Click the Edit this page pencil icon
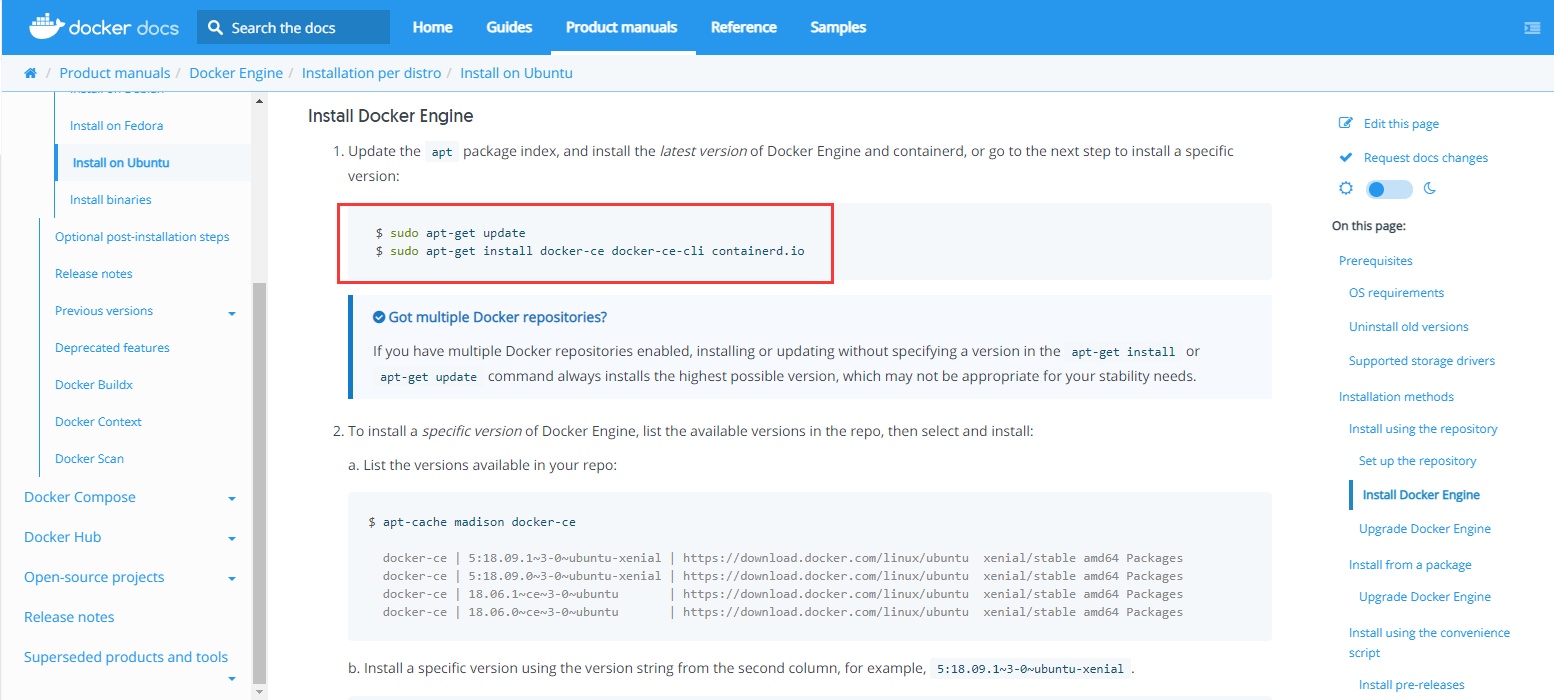This screenshot has height=700, width=1554. click(x=1346, y=123)
